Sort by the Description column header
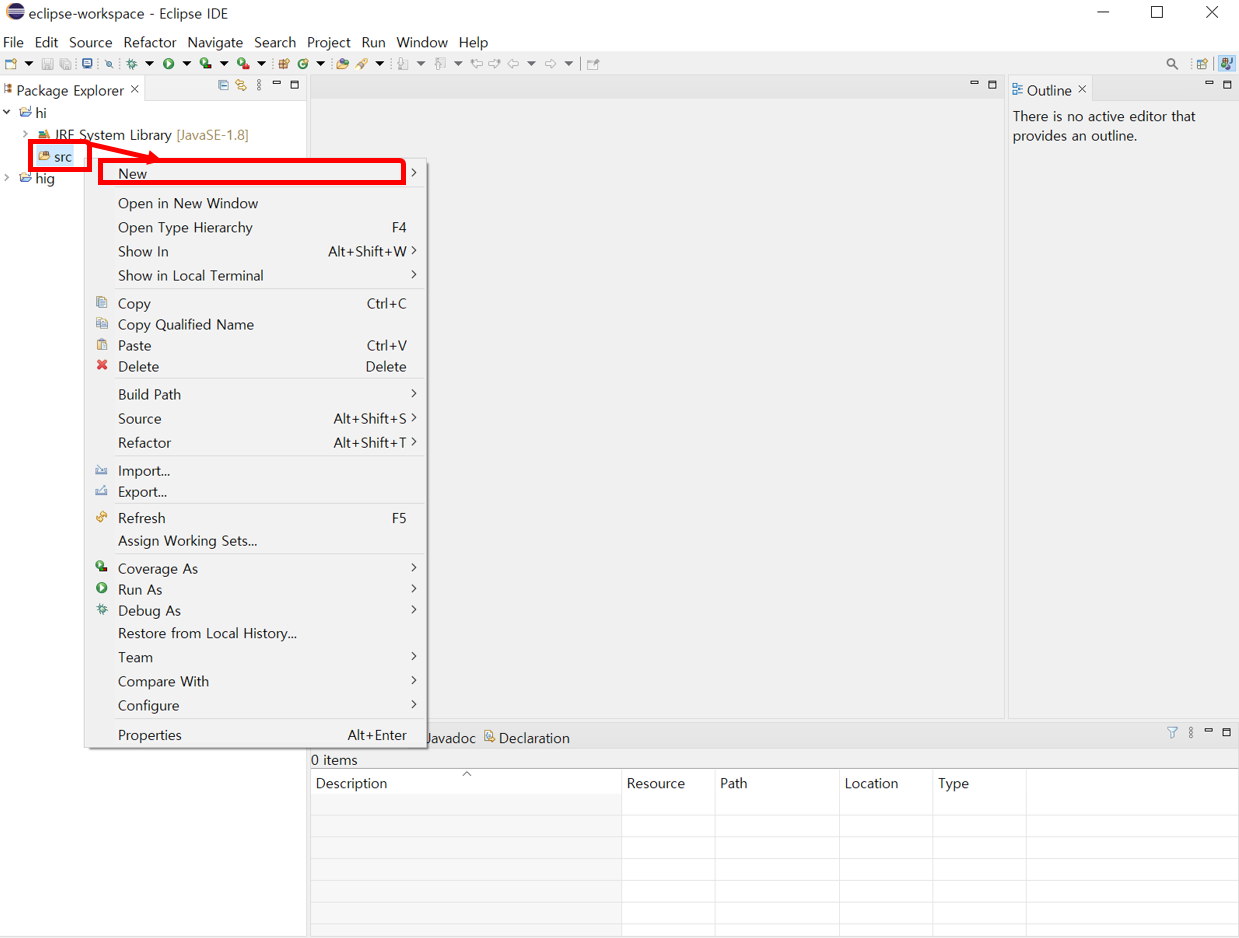Image resolution: width=1239 pixels, height=938 pixels. click(x=466, y=783)
